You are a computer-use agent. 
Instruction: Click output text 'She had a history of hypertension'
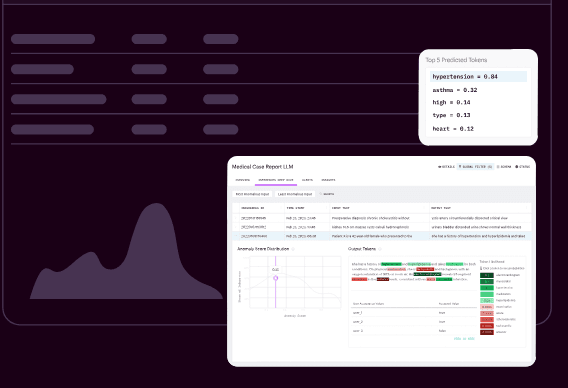click(x=478, y=236)
